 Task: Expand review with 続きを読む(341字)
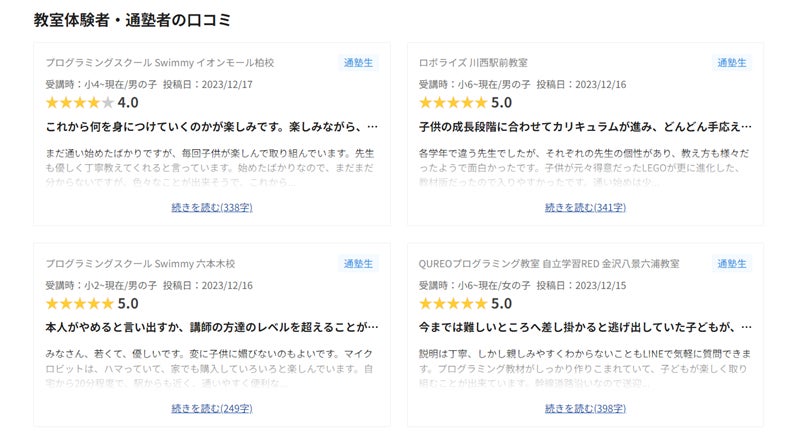(x=585, y=207)
